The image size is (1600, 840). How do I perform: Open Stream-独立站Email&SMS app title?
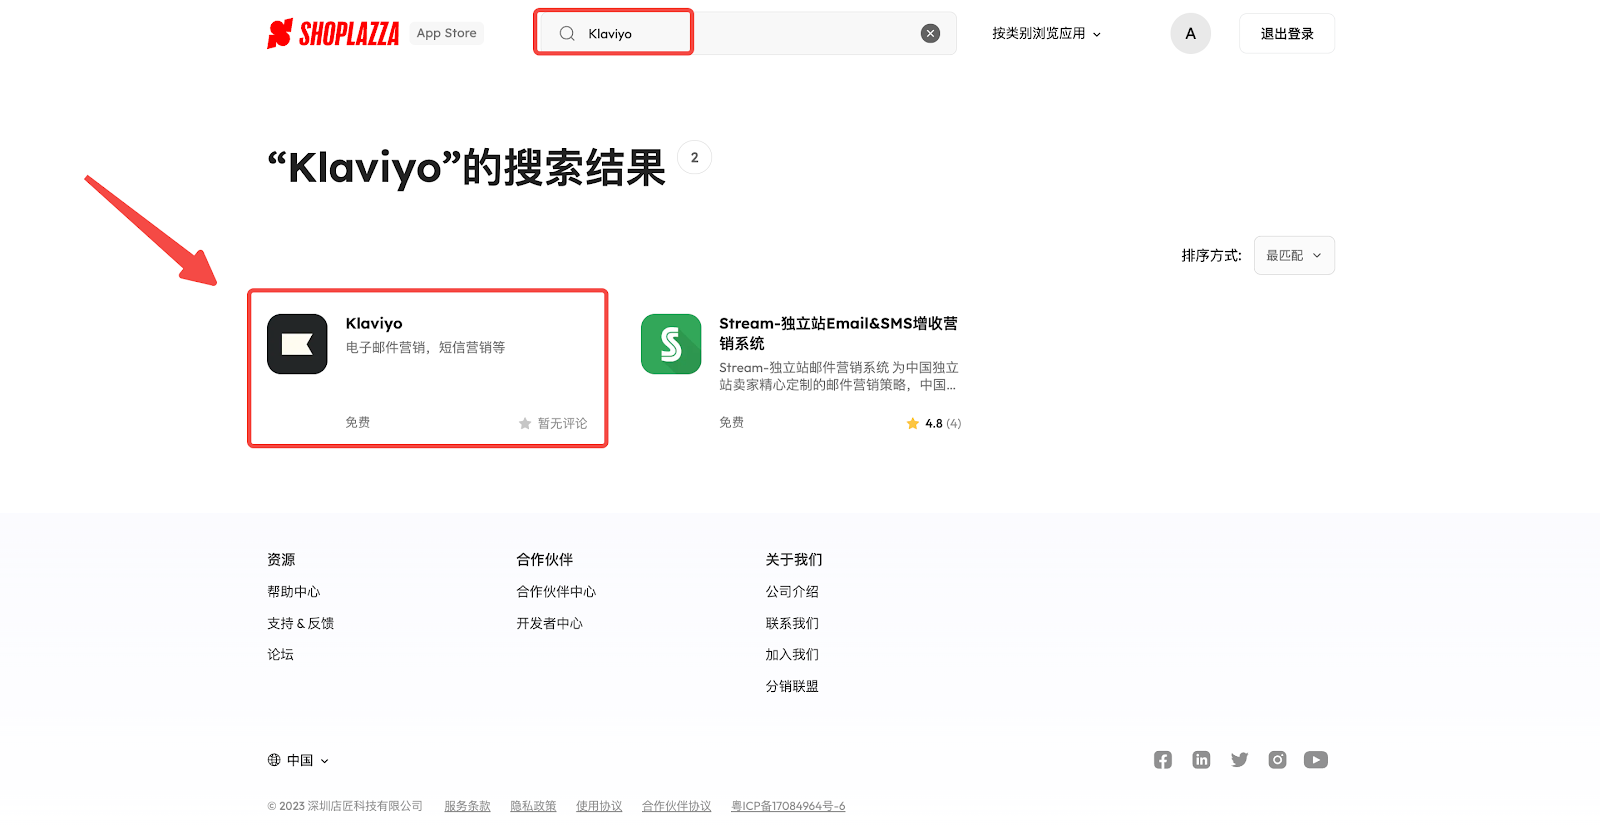pyautogui.click(x=839, y=333)
